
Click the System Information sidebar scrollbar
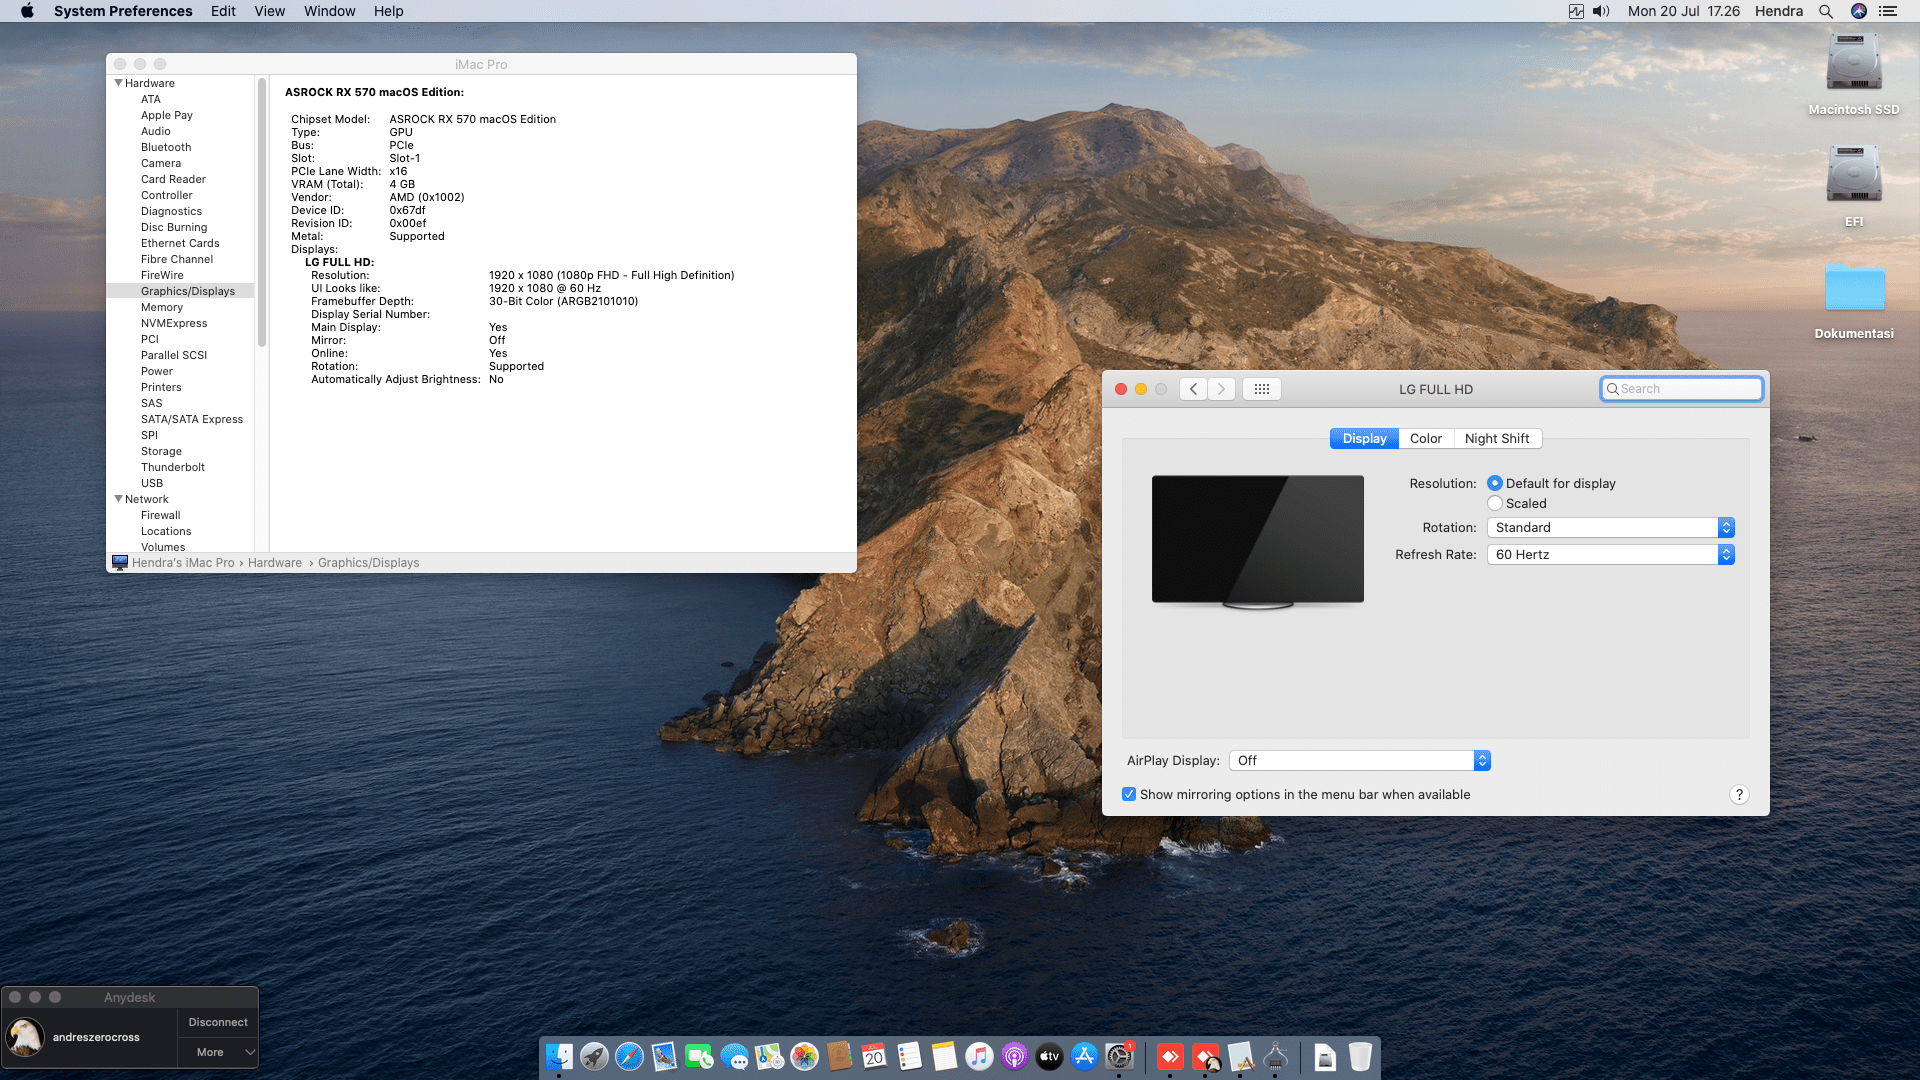tap(262, 212)
